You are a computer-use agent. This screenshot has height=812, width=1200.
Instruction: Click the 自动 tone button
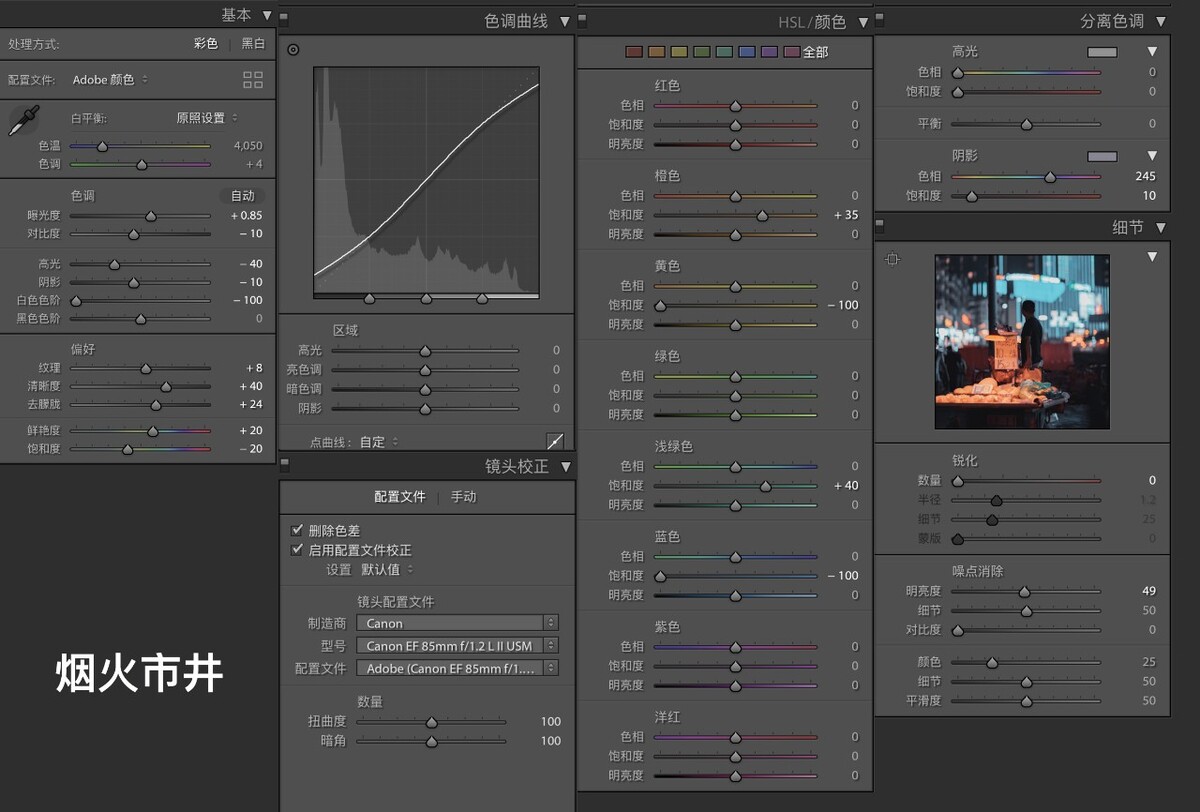243,196
